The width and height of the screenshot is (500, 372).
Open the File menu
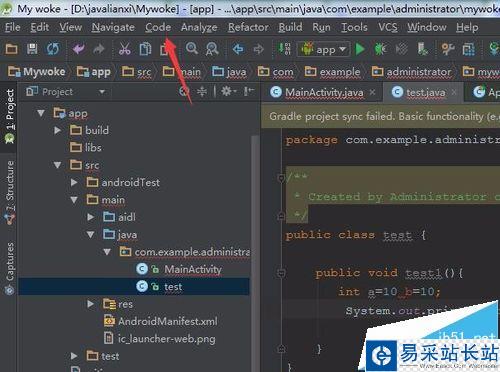[13, 27]
